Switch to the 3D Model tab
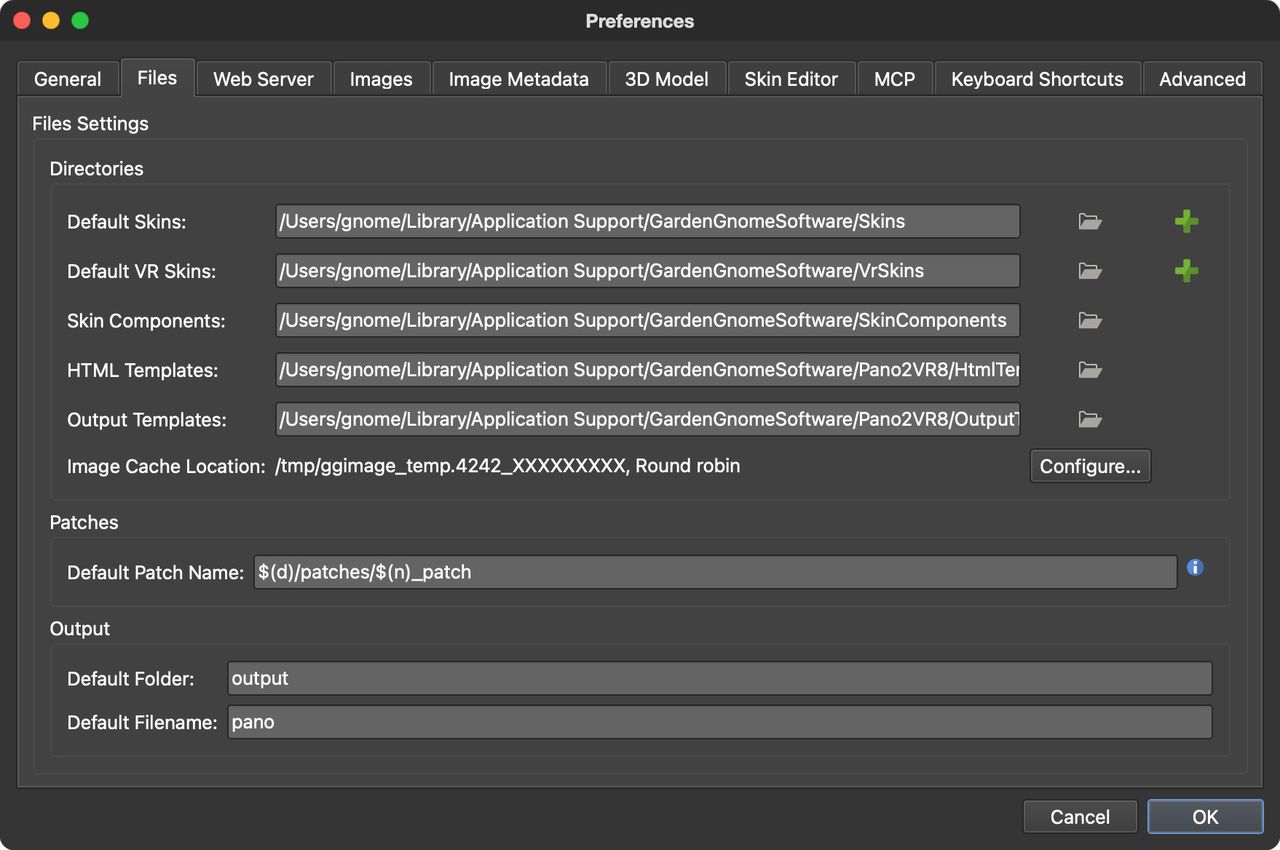The width and height of the screenshot is (1280, 850). [667, 79]
